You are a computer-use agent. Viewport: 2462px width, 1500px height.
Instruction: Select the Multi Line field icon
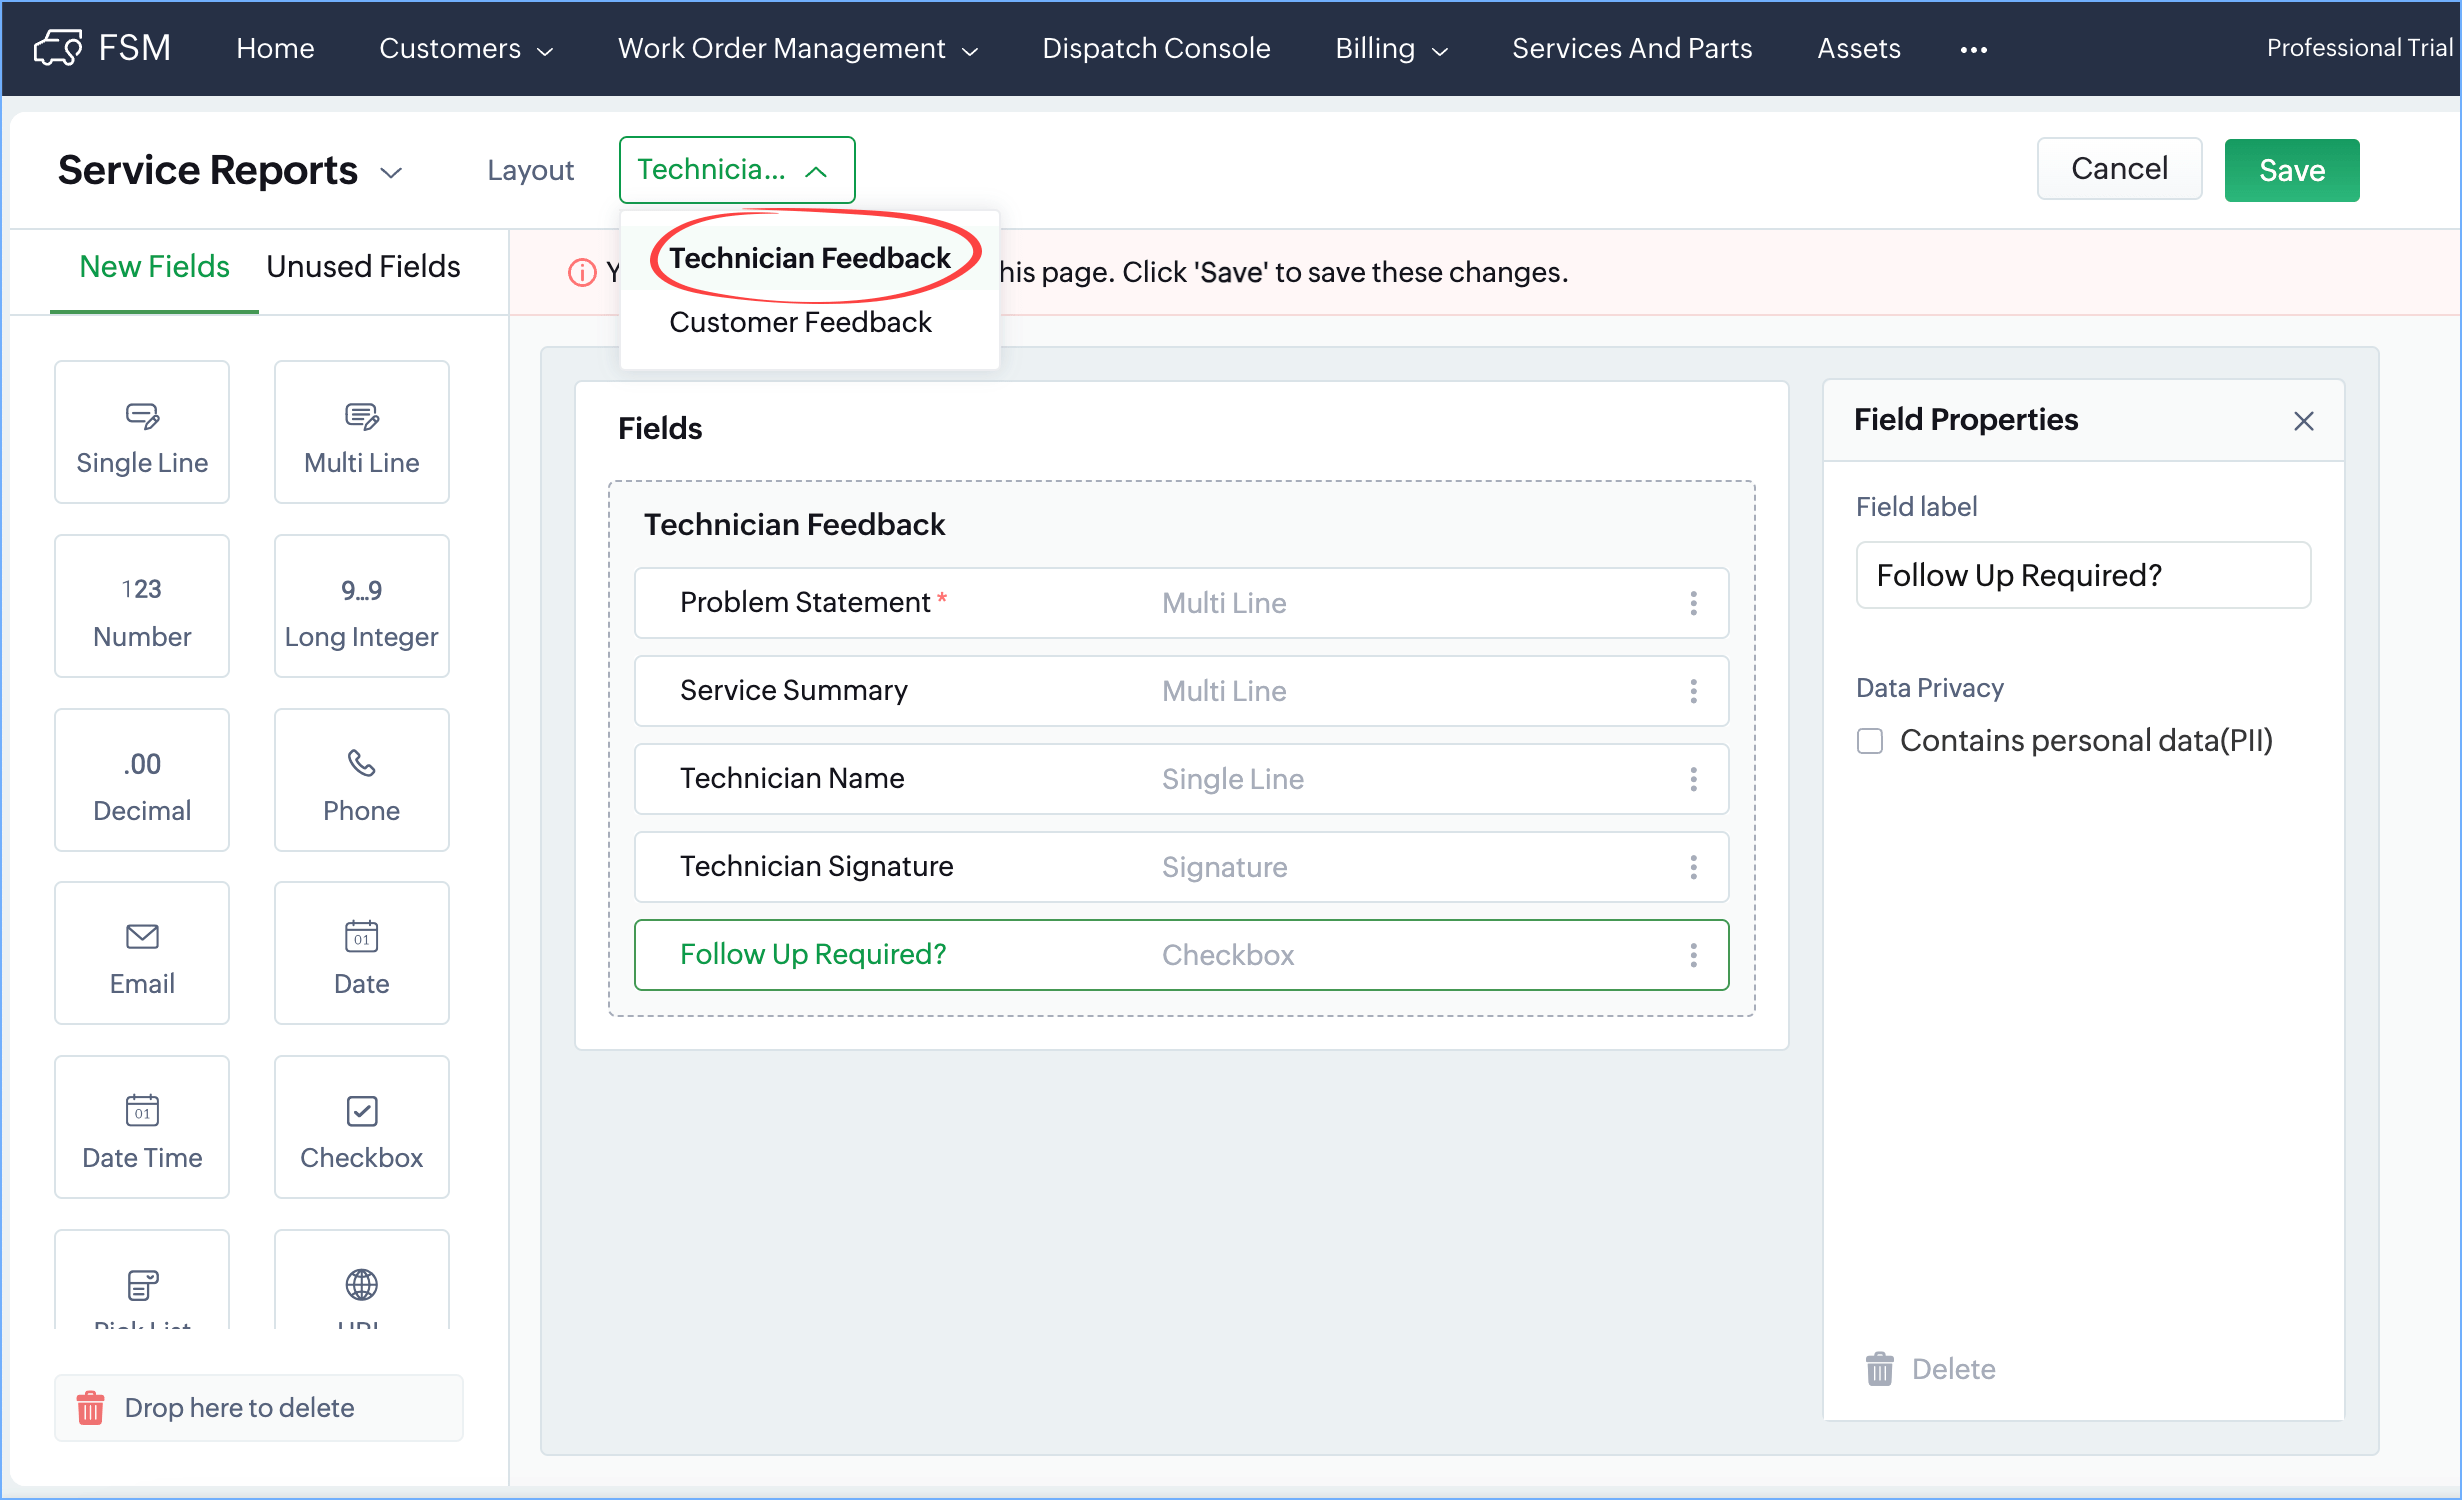[x=361, y=416]
